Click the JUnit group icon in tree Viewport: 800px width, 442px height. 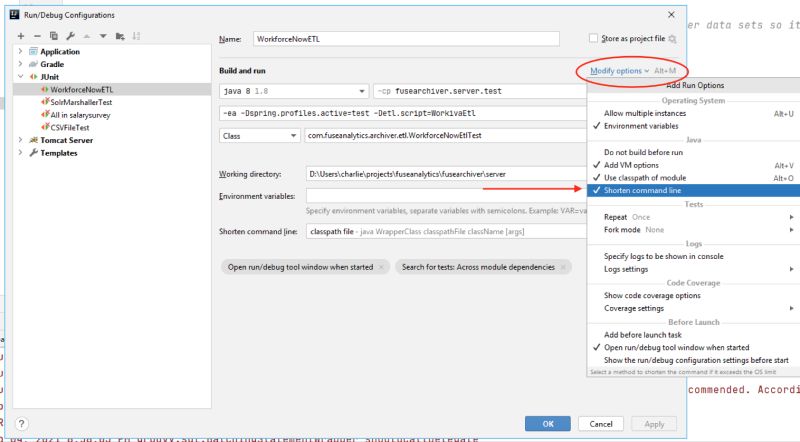[34, 77]
